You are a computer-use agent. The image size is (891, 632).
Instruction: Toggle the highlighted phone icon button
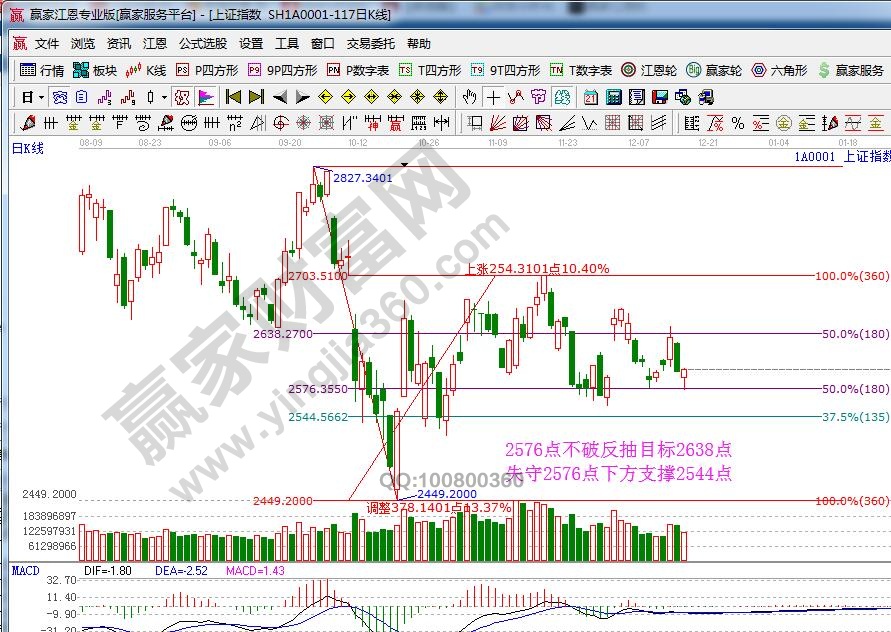pyautogui.click(x=564, y=97)
